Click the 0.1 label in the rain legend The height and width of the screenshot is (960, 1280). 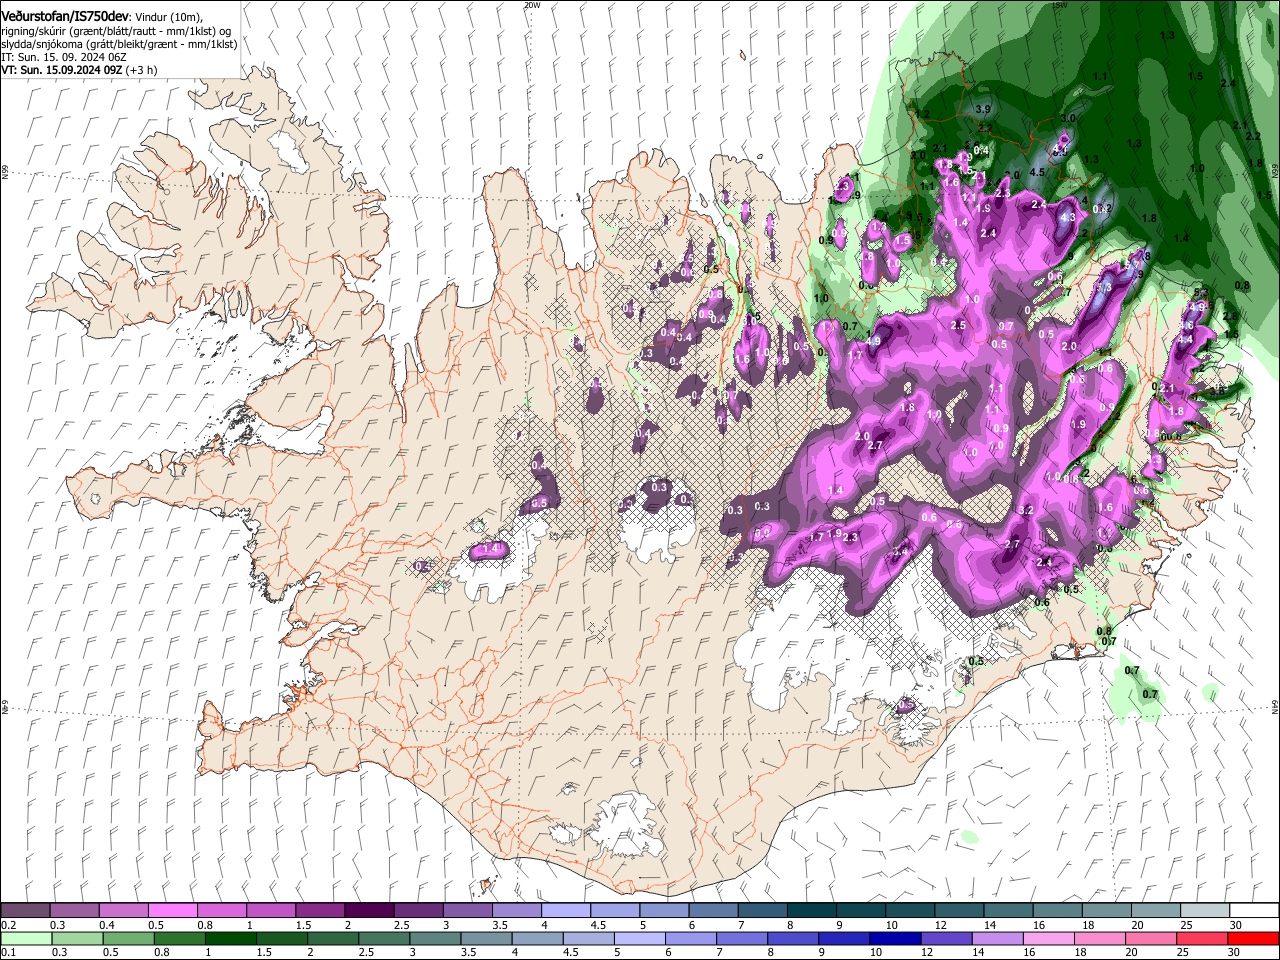[9, 952]
